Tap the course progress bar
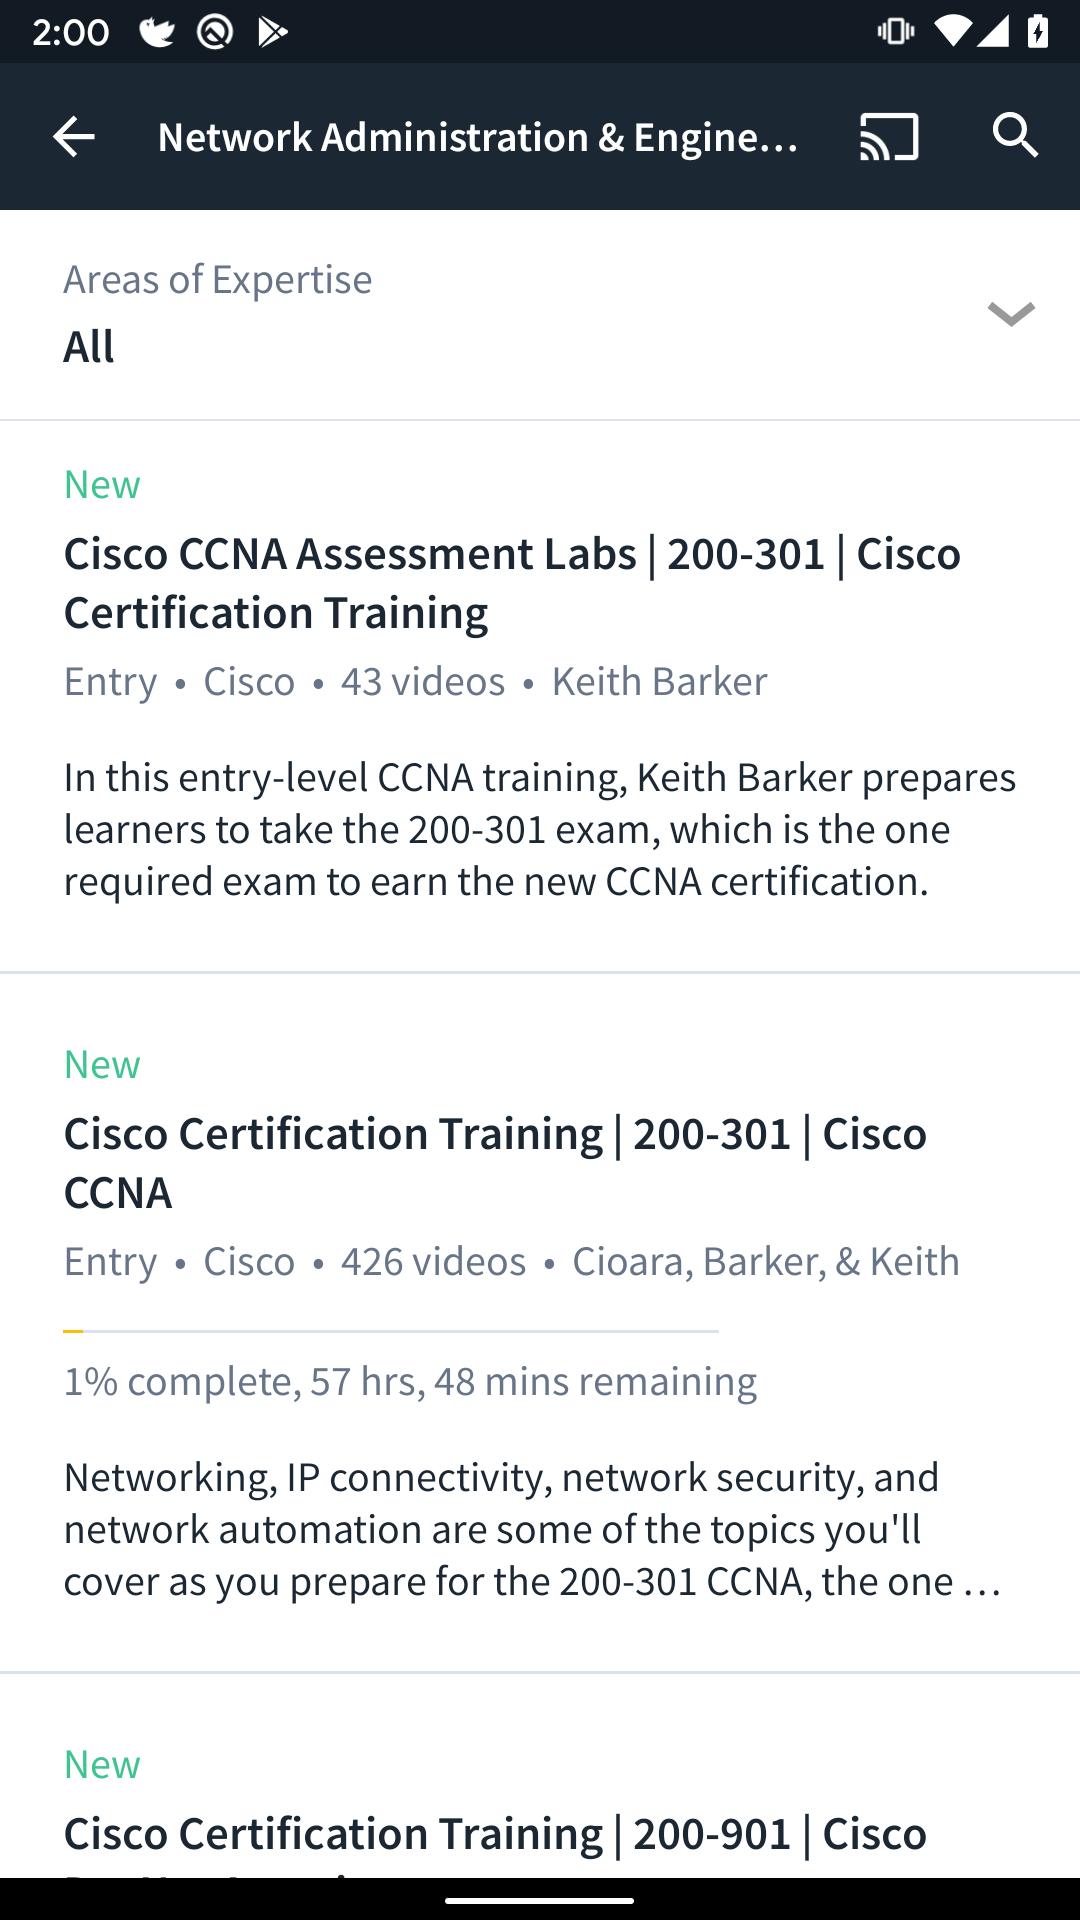Image resolution: width=1080 pixels, height=1920 pixels. pyautogui.click(x=391, y=1331)
